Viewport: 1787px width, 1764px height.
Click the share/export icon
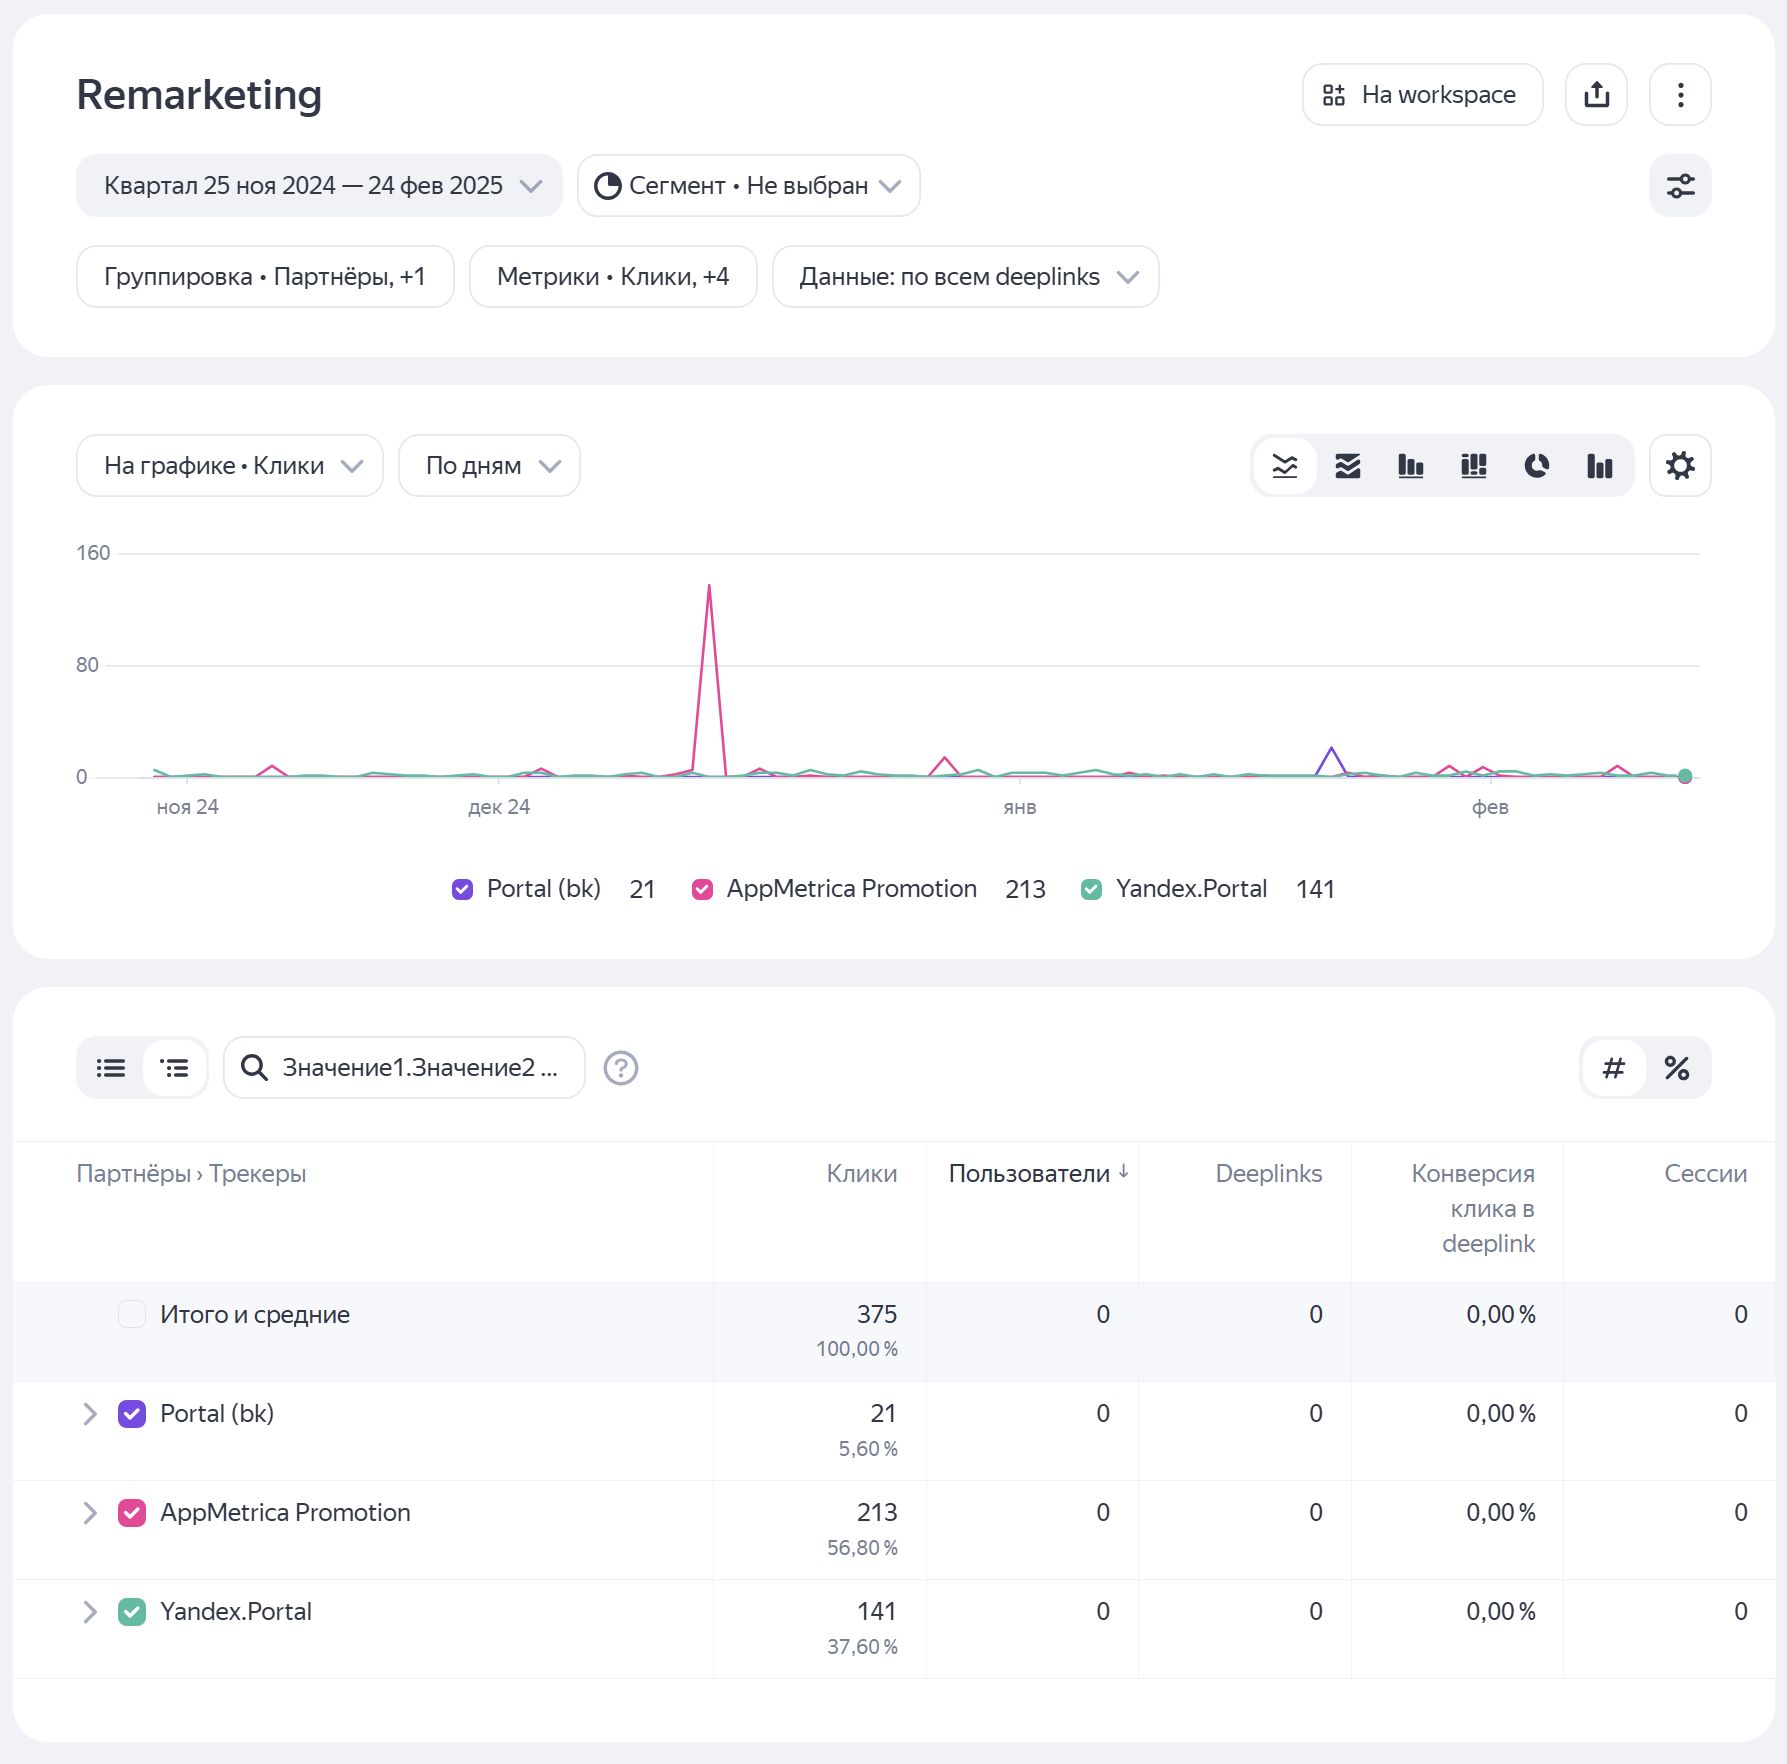(x=1596, y=95)
